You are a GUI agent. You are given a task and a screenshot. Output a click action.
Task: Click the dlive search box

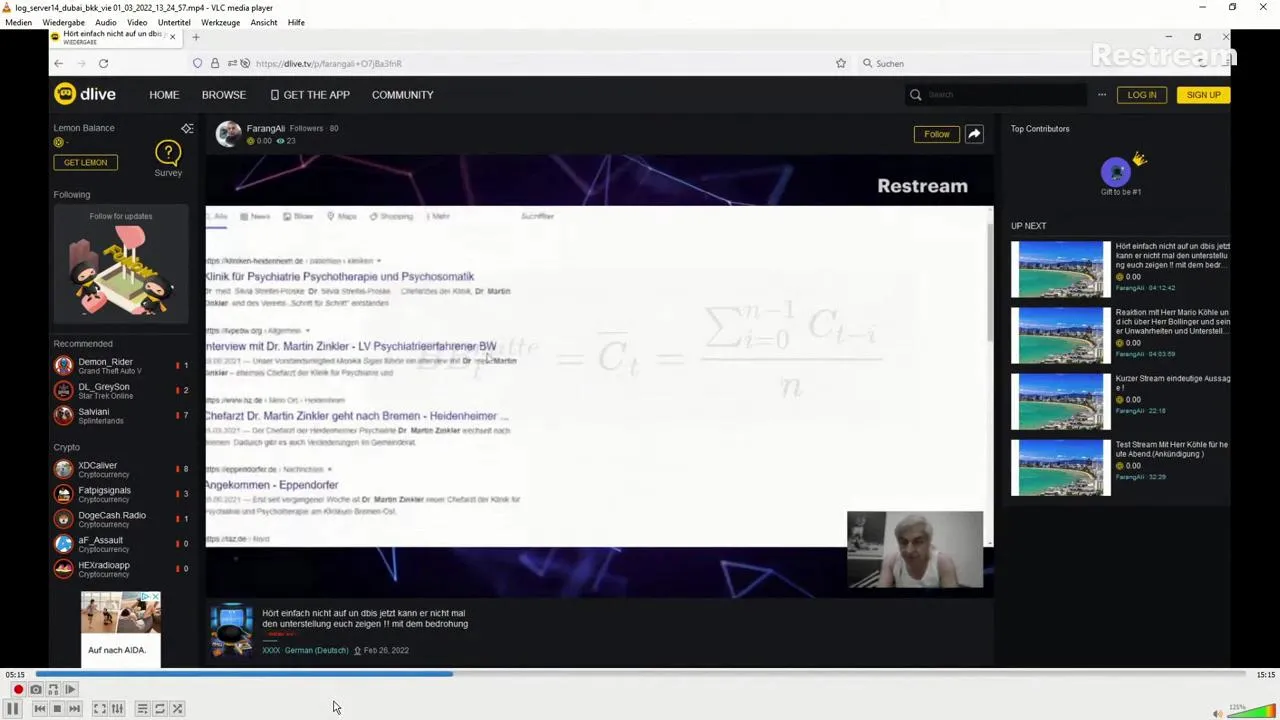(995, 95)
